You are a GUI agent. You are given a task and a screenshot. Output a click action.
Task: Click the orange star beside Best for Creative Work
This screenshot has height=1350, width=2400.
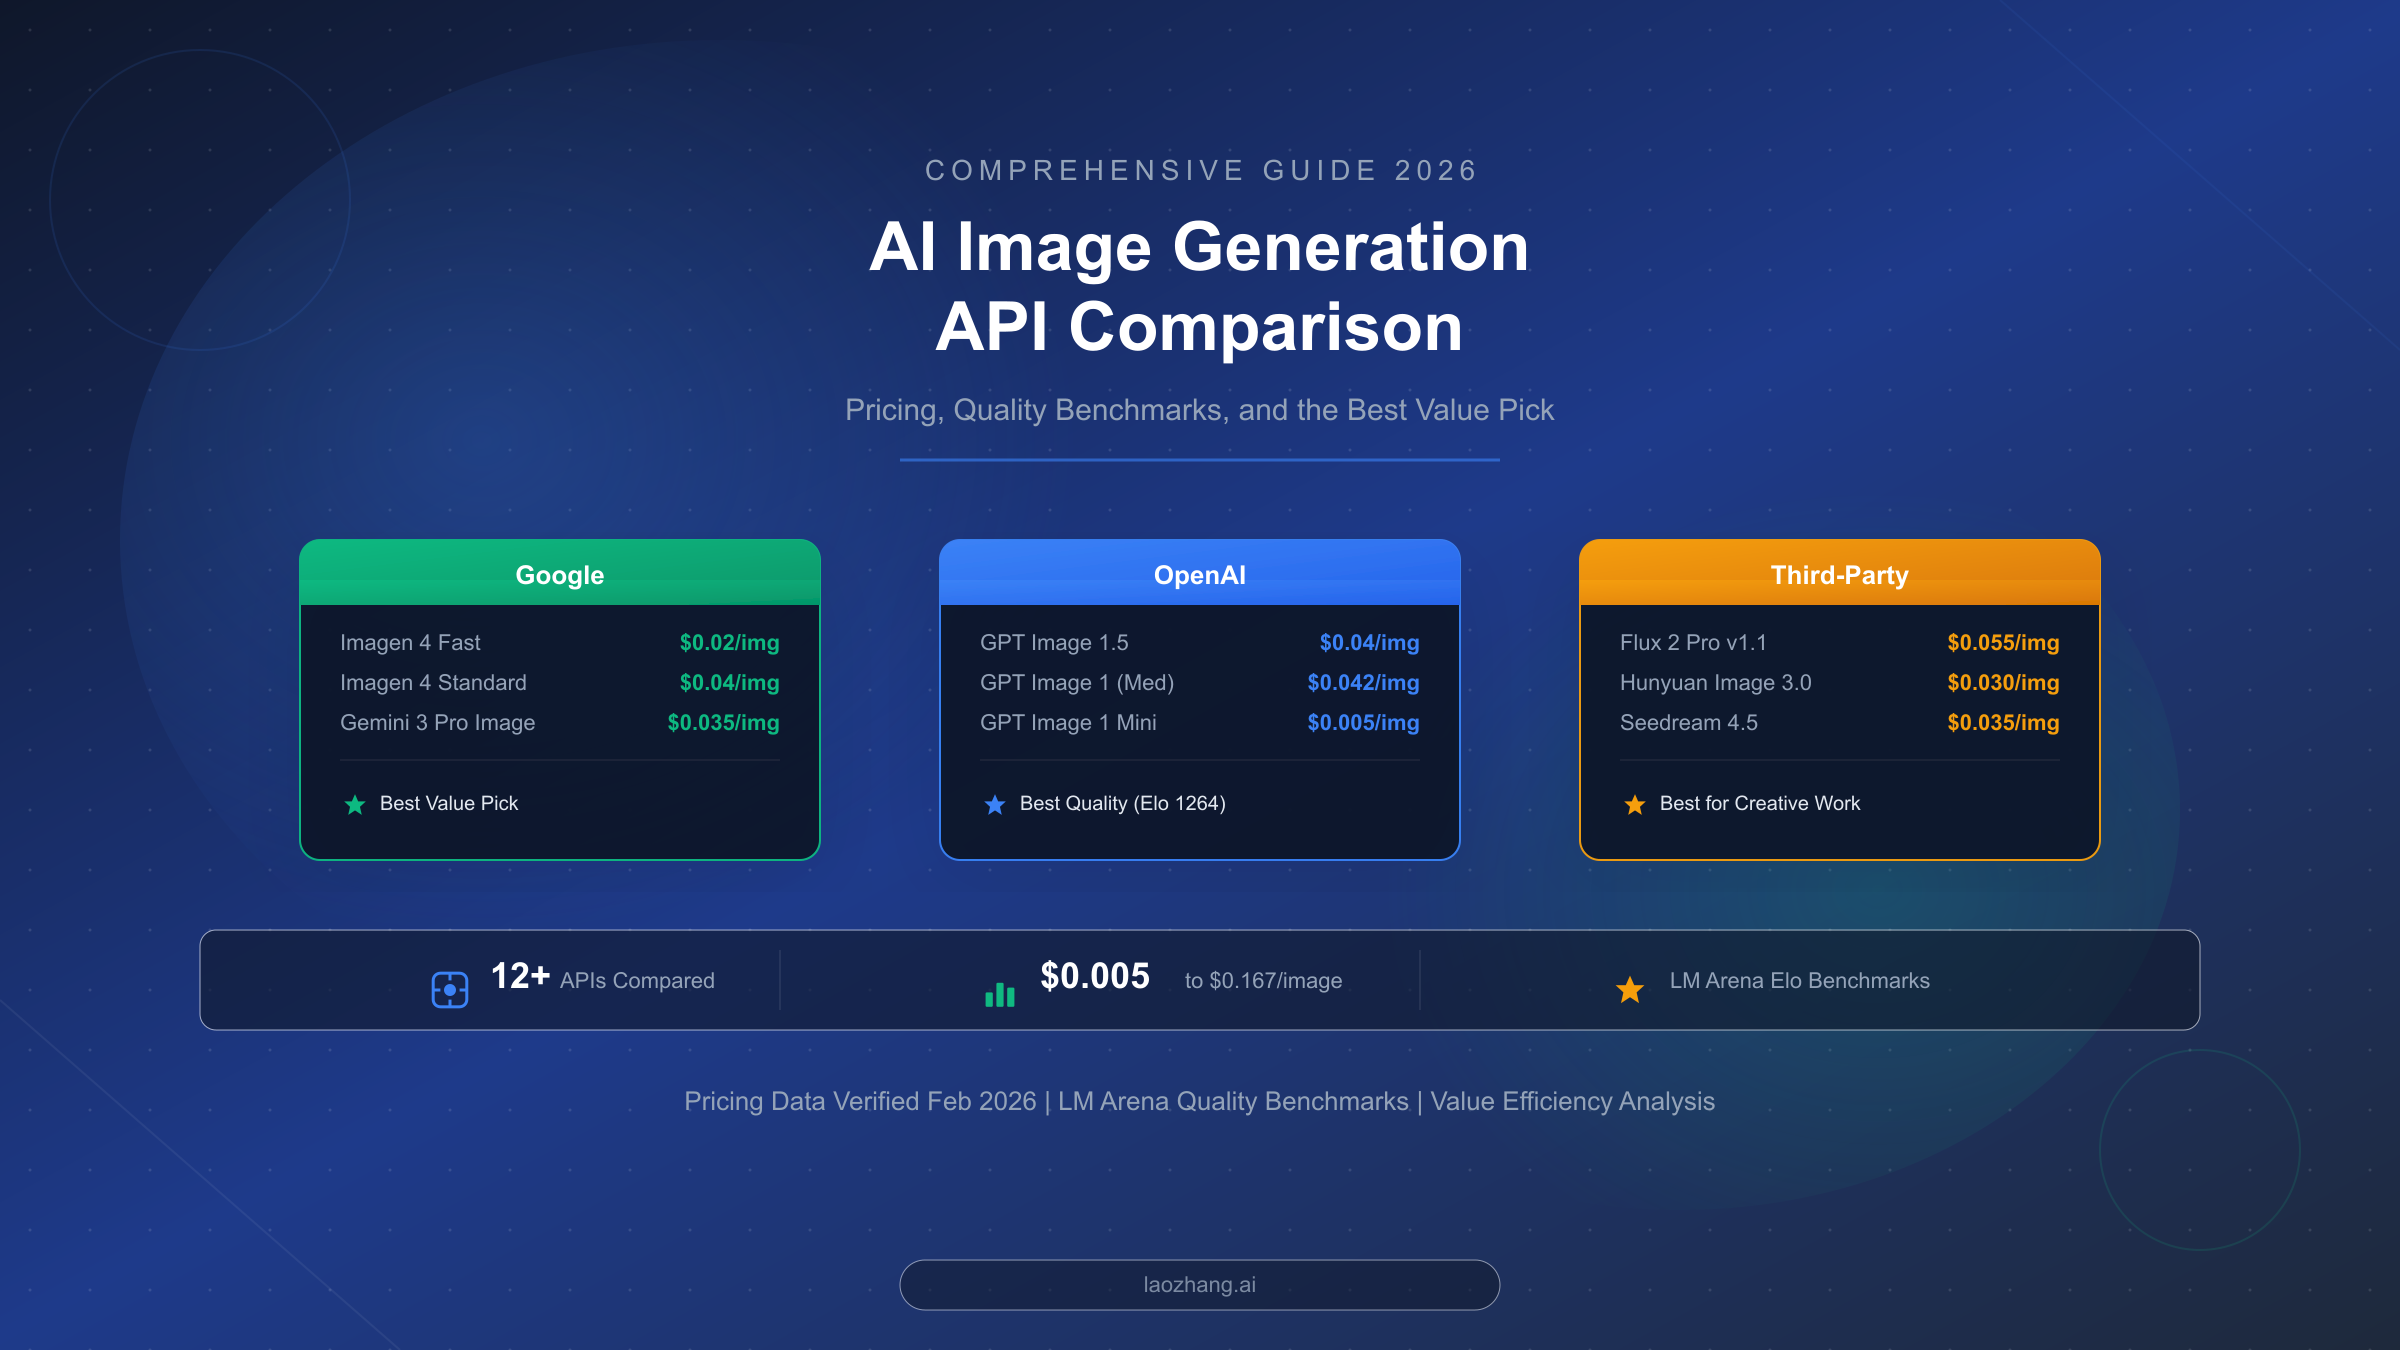pyautogui.click(x=1634, y=803)
